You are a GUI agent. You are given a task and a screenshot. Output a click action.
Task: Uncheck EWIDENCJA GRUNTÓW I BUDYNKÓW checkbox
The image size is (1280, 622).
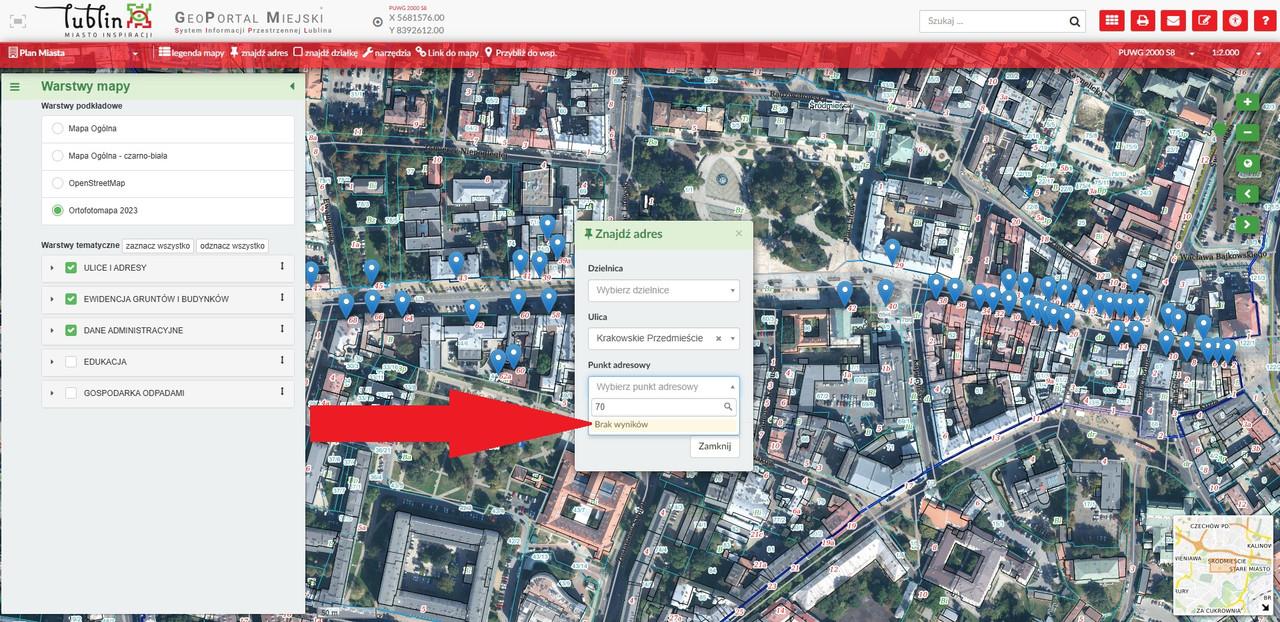(x=71, y=299)
